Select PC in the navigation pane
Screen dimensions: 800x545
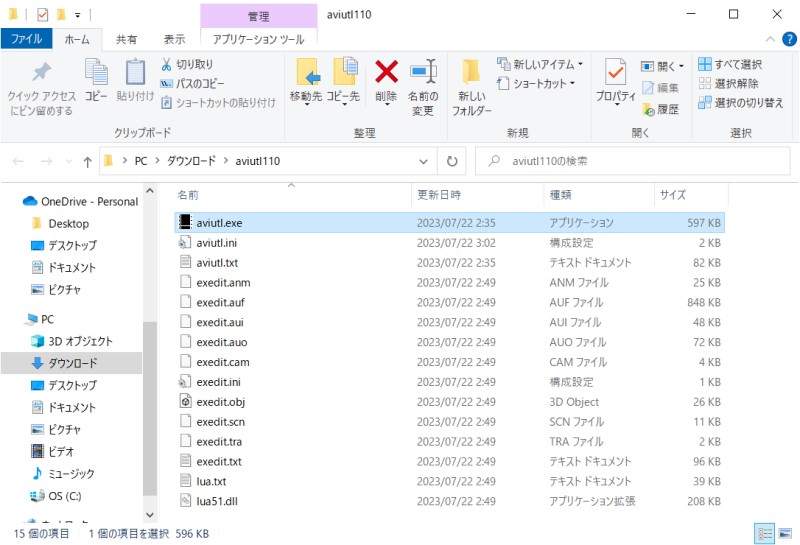coord(40,319)
